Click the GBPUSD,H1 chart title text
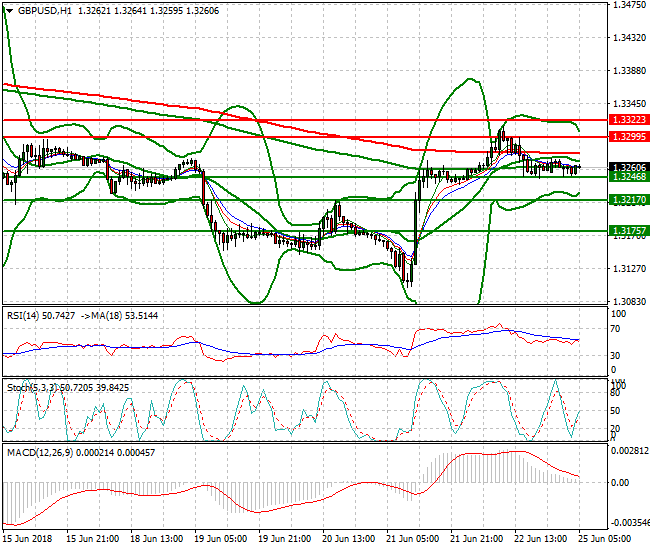The image size is (650, 550). coord(44,11)
